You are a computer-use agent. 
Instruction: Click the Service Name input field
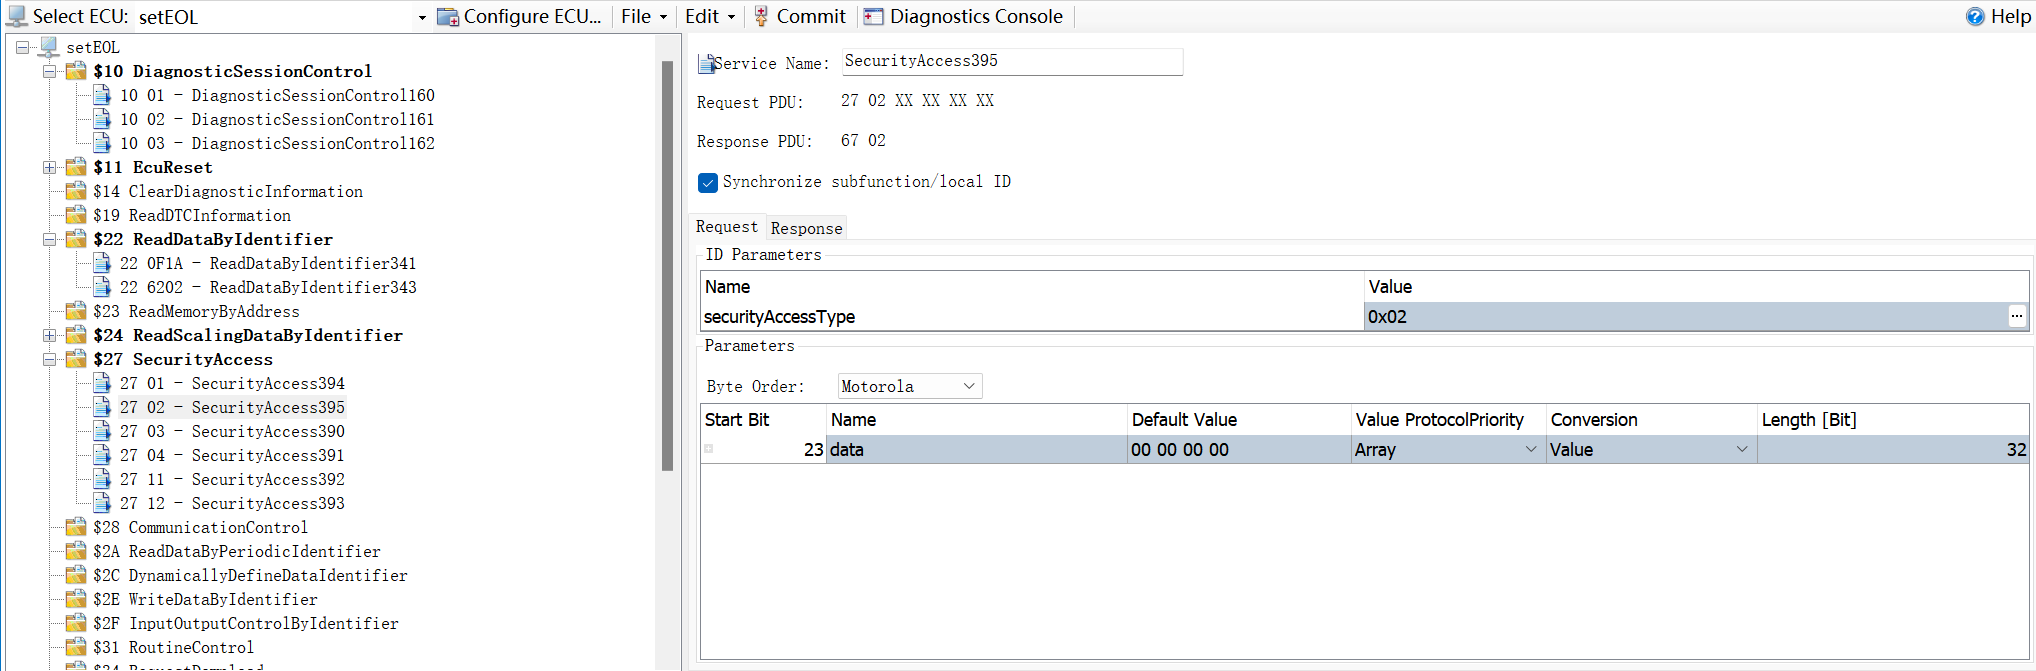pyautogui.click(x=1011, y=62)
